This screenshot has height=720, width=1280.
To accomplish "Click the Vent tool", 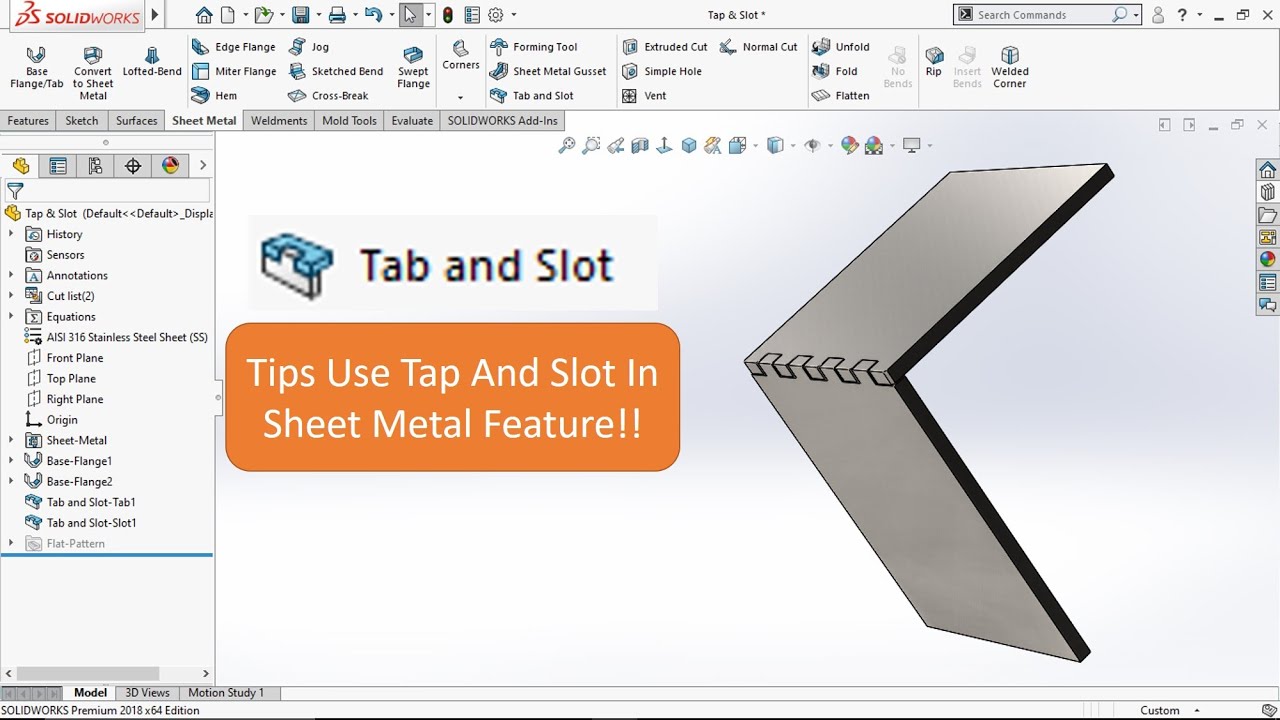I will click(x=643, y=96).
